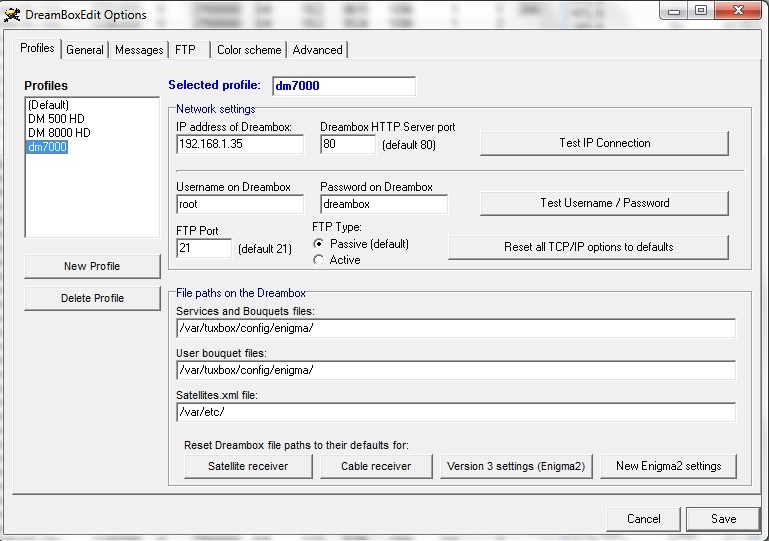Minimize the DreamBoxEdit Options window
This screenshot has height=541, width=769.
pyautogui.click(x=674, y=11)
